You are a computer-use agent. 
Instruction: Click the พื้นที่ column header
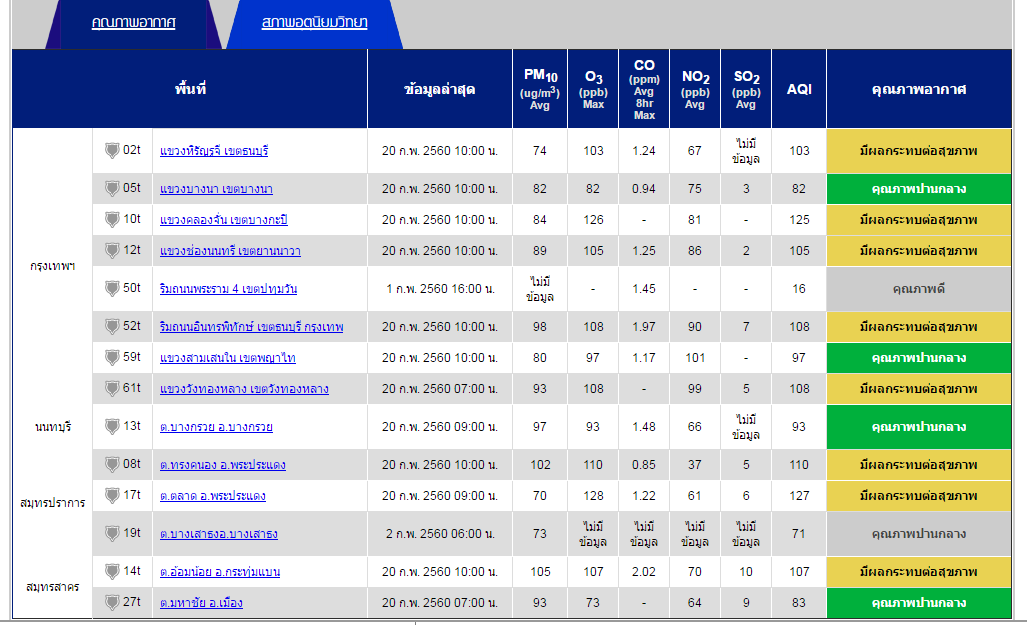pyautogui.click(x=190, y=88)
